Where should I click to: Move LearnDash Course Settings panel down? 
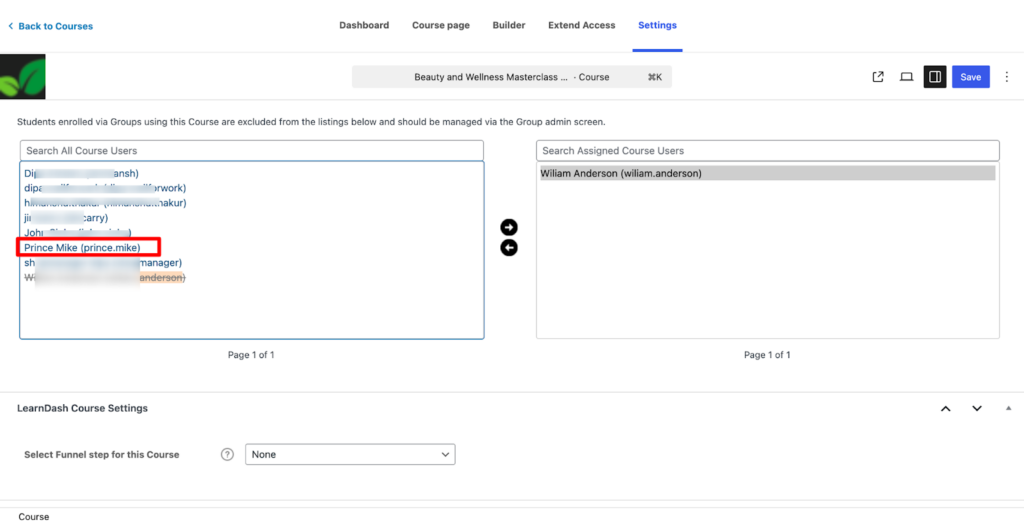(x=977, y=409)
